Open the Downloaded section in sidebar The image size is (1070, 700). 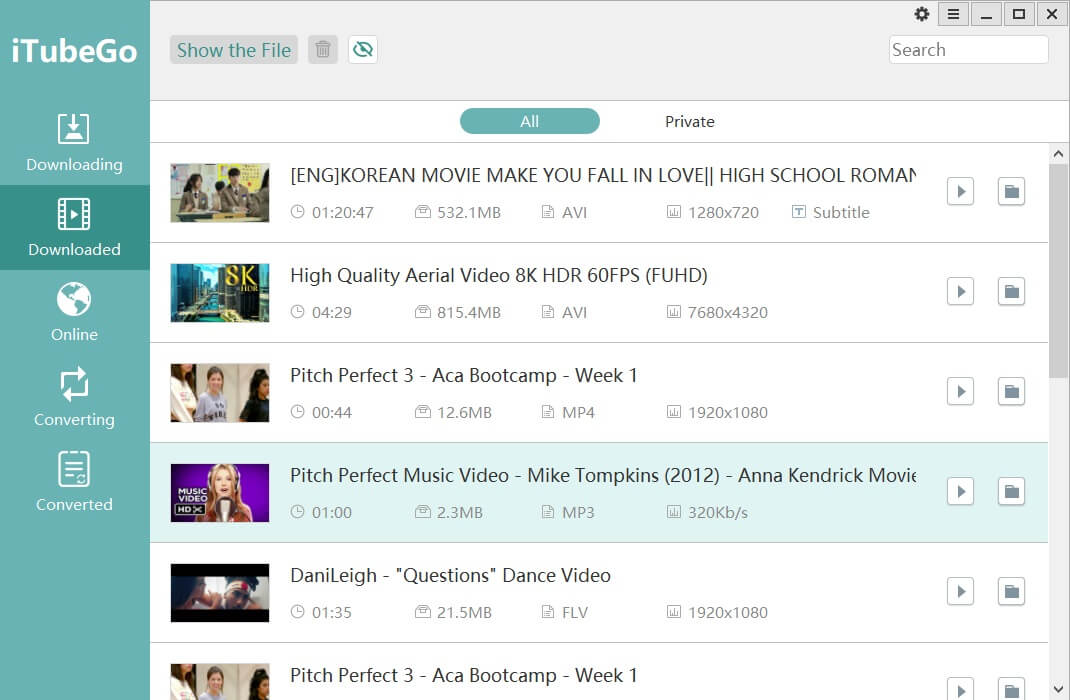pos(74,228)
